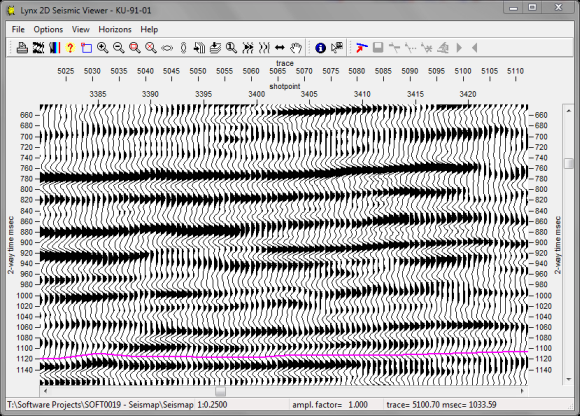Click the horizontal scrollbar right arrow
The height and width of the screenshot is (416, 580).
pos(522,391)
